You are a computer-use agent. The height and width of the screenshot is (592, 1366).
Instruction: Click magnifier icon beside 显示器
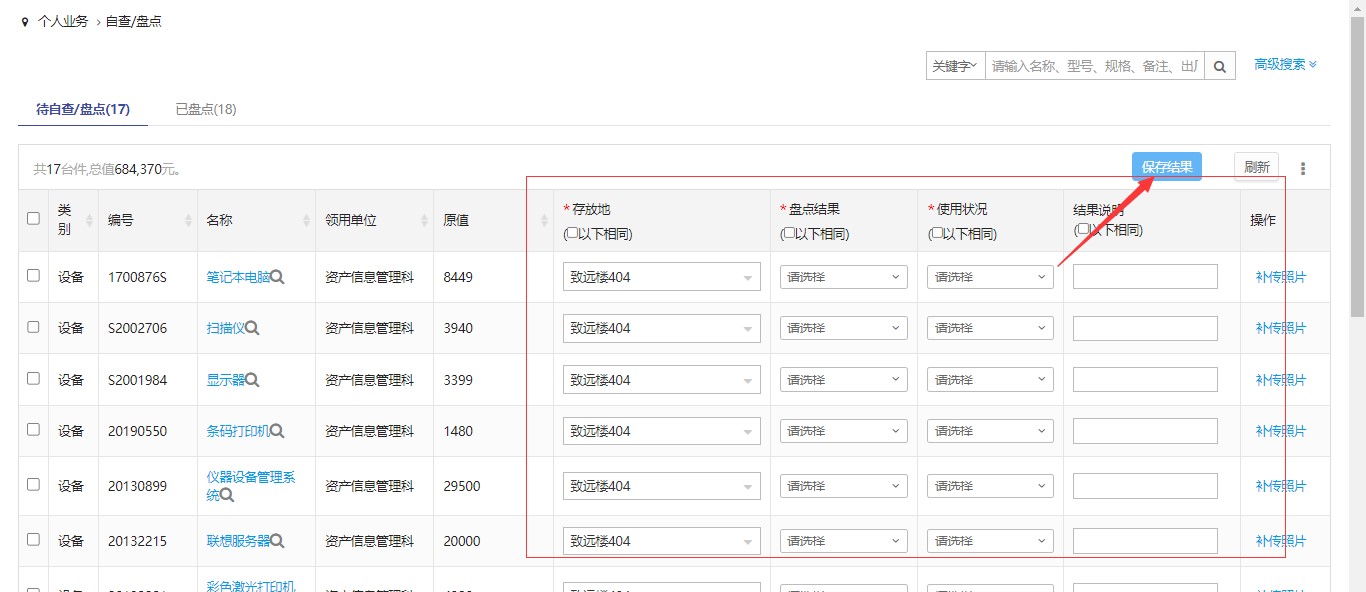coord(253,380)
